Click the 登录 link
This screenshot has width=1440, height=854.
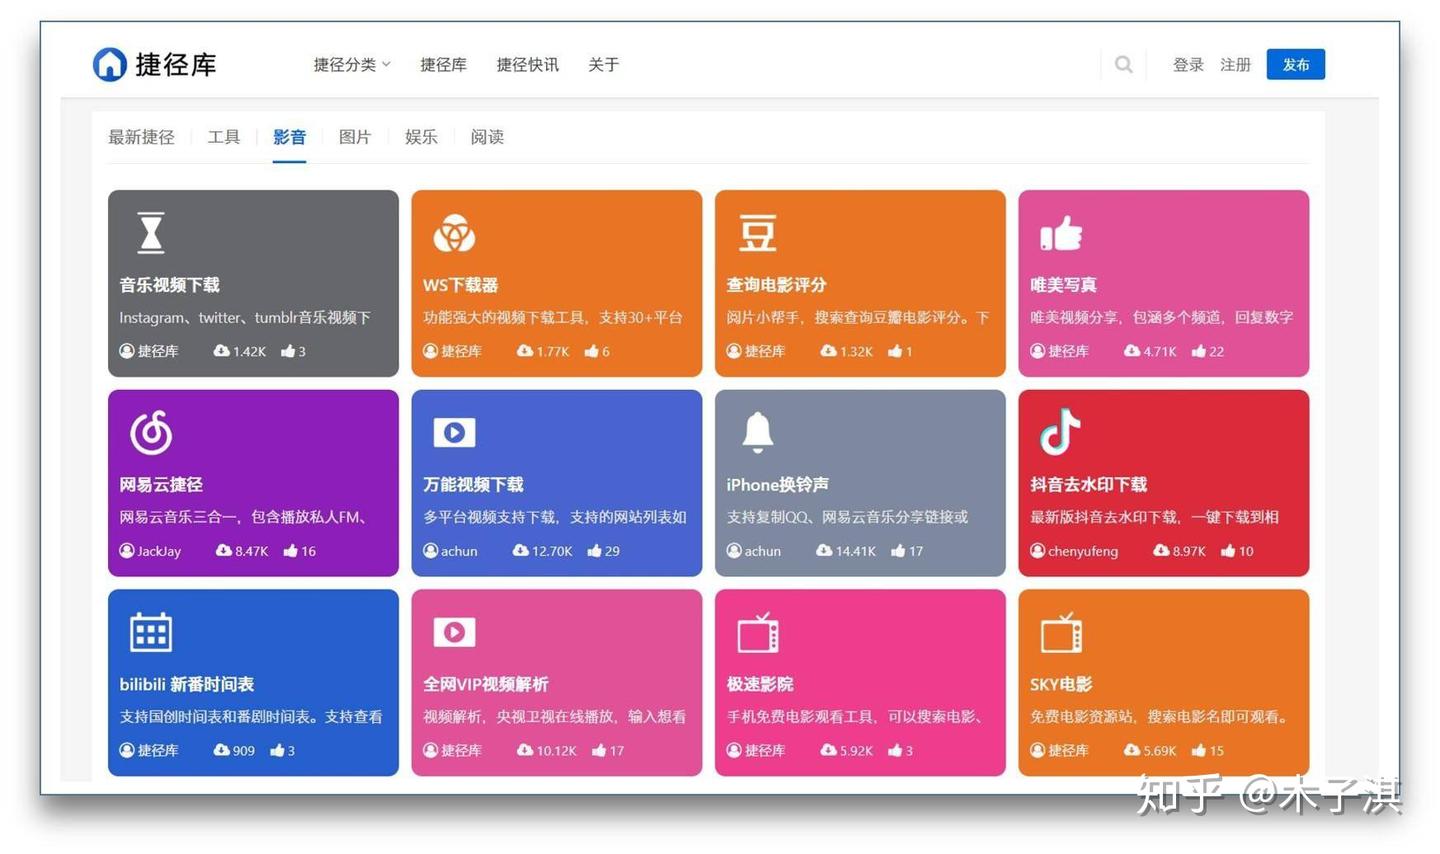pyautogui.click(x=1188, y=65)
